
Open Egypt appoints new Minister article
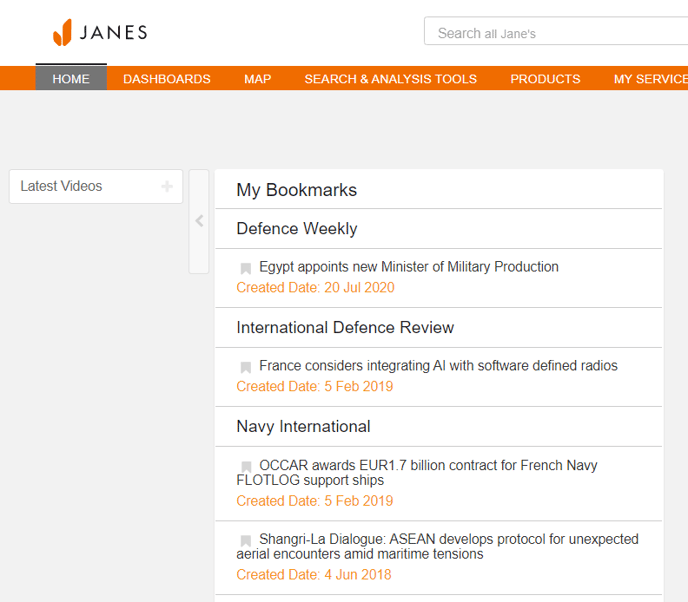pos(408,267)
